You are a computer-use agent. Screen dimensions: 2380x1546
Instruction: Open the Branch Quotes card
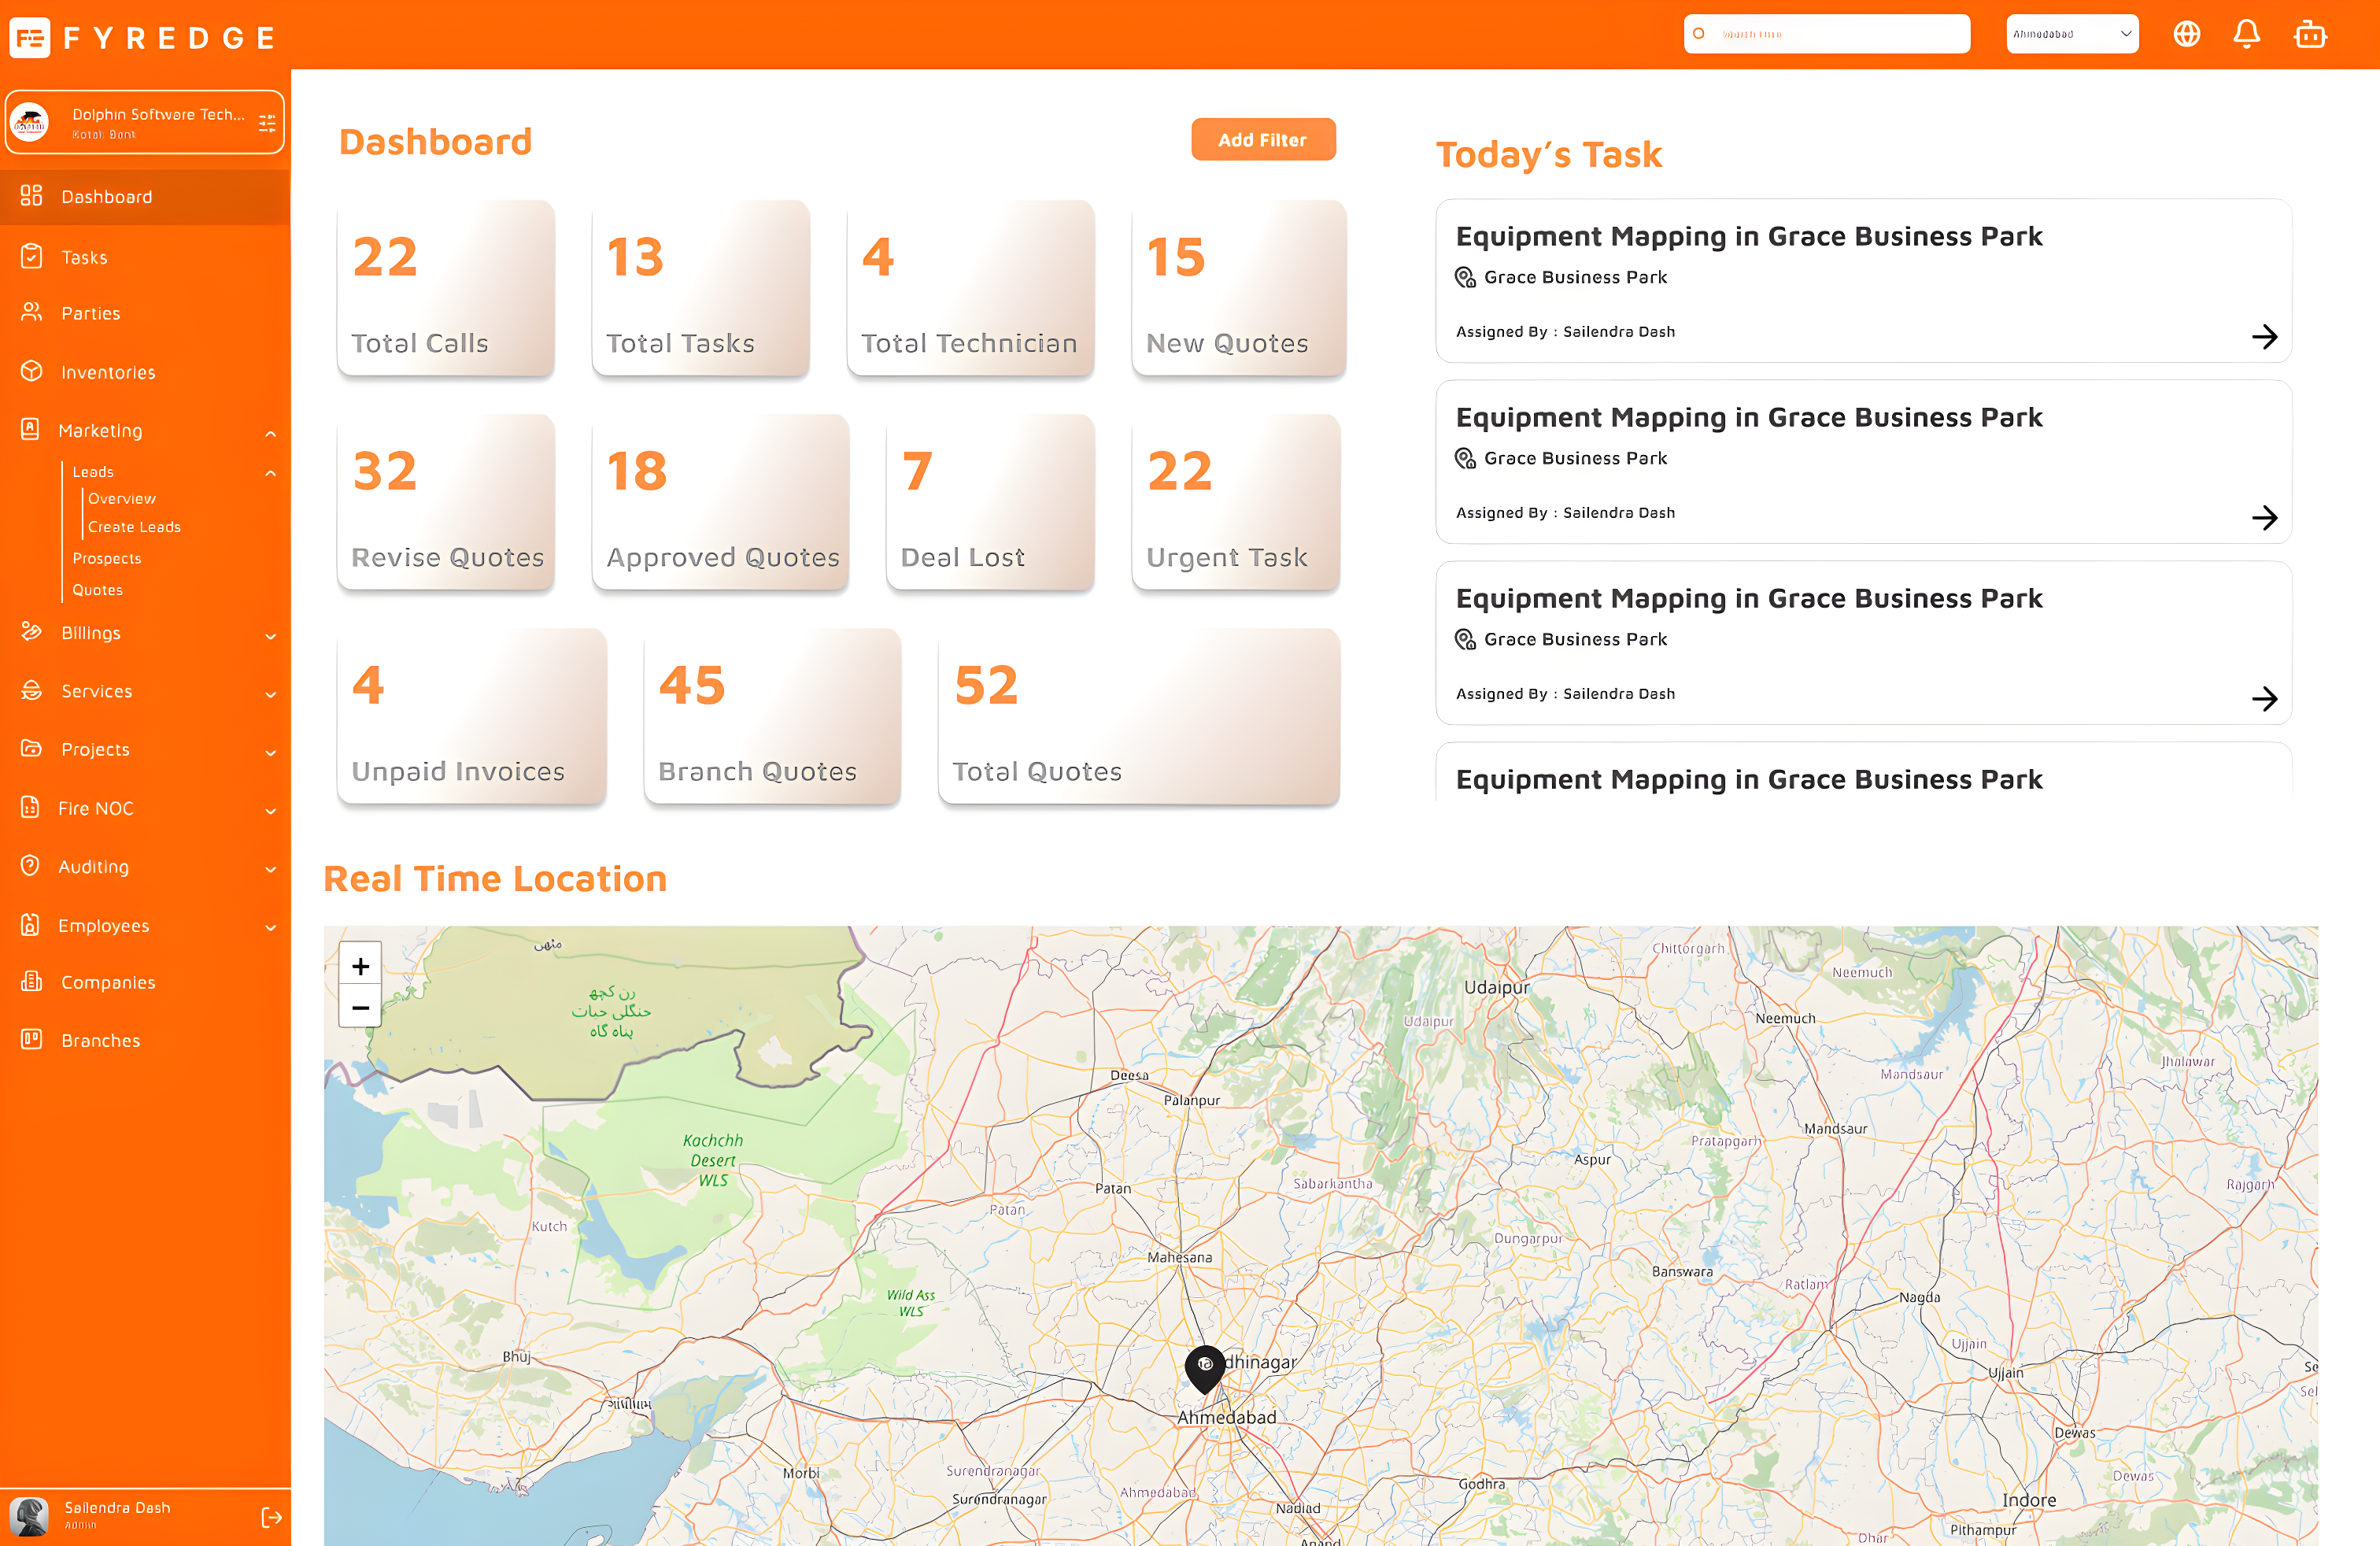pyautogui.click(x=773, y=716)
